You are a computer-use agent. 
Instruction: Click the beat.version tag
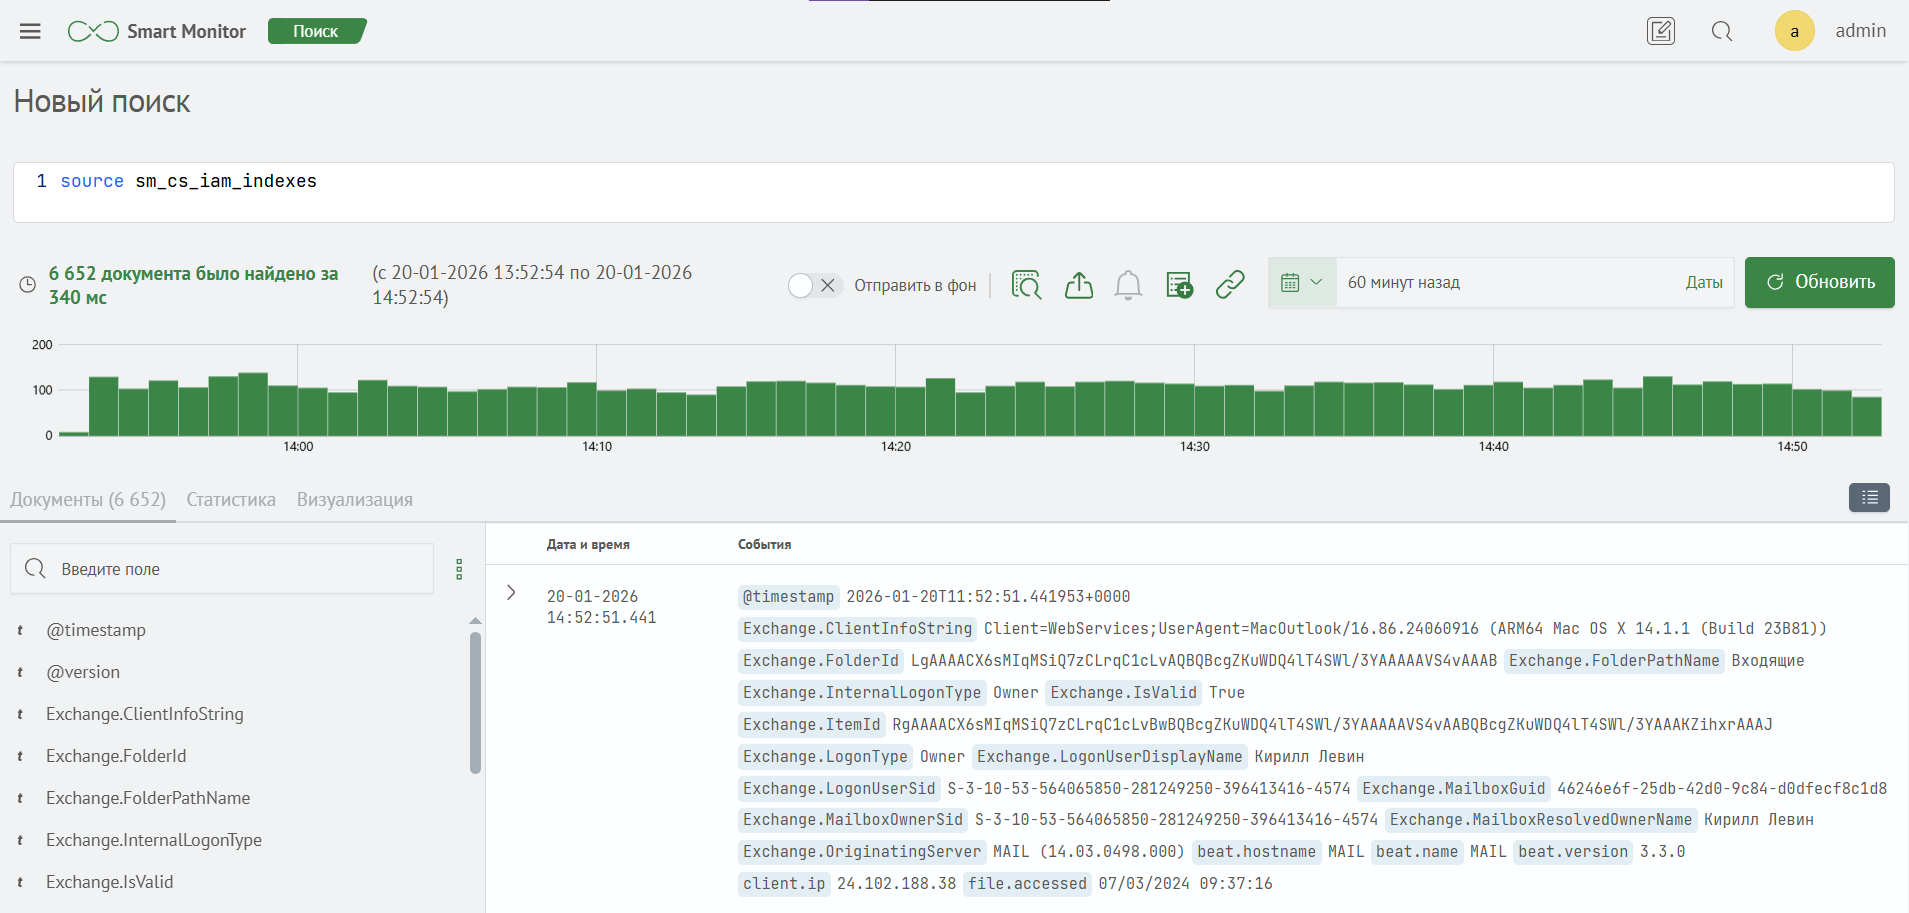pos(1573,852)
